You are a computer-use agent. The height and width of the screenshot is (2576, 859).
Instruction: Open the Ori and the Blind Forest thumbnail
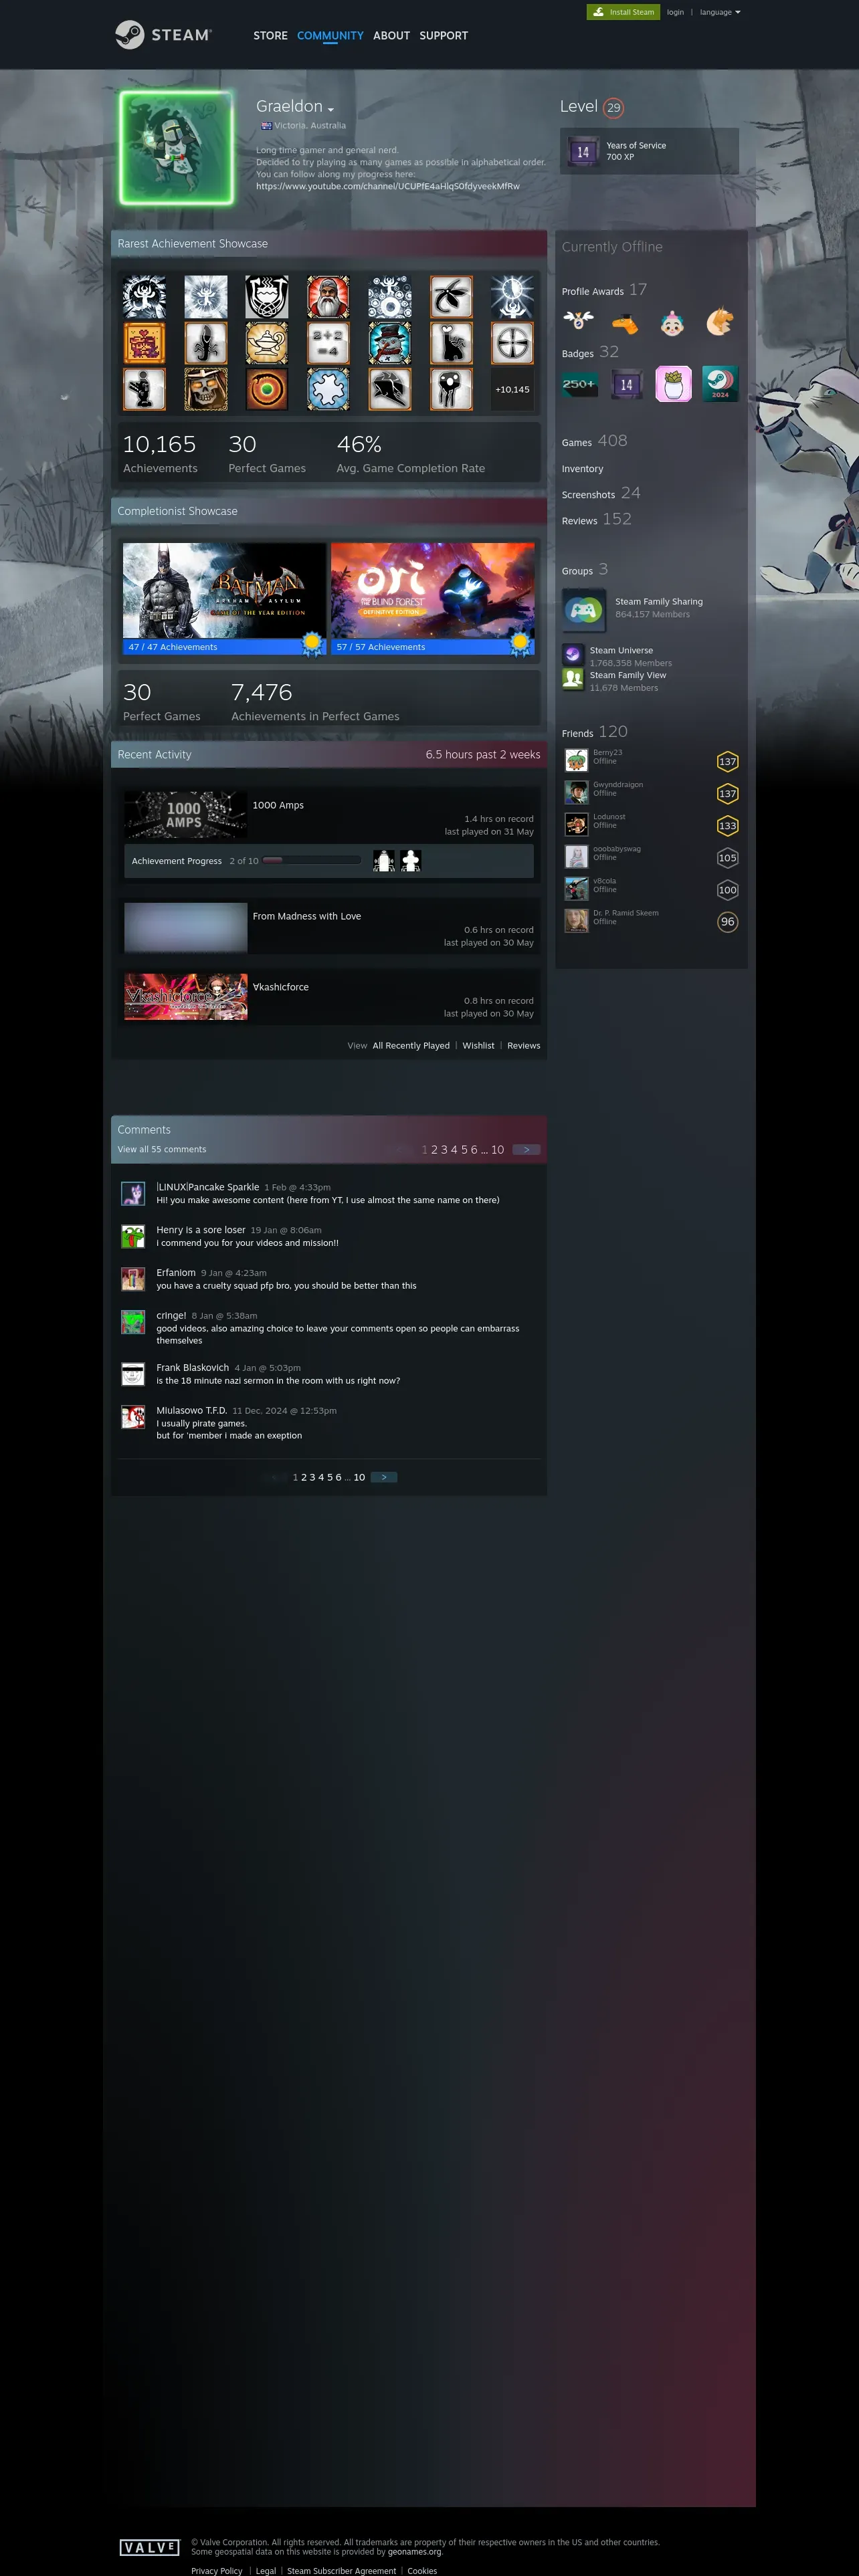click(x=433, y=591)
